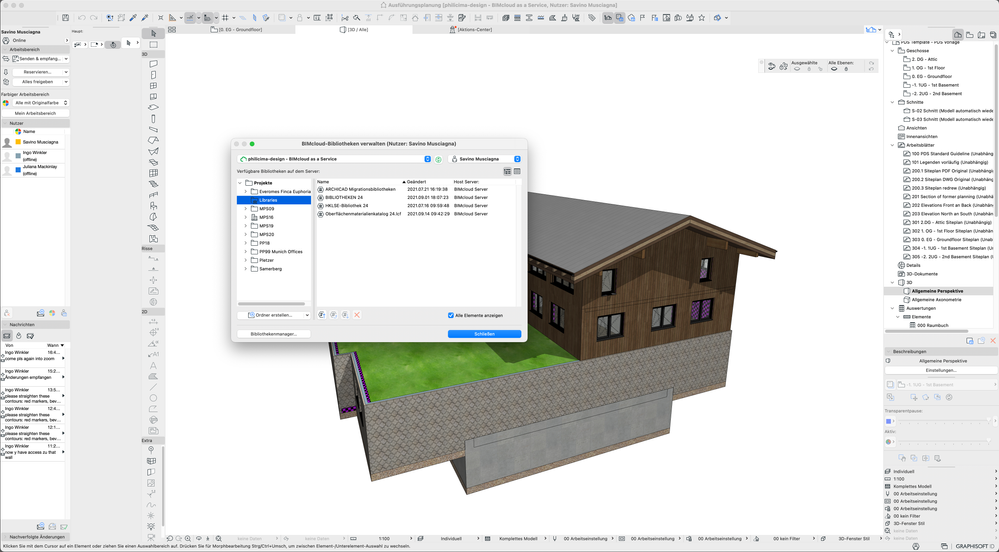Select the Wall tool in the toolbox
Viewport: 999px width, 552px height.
pyautogui.click(x=153, y=64)
